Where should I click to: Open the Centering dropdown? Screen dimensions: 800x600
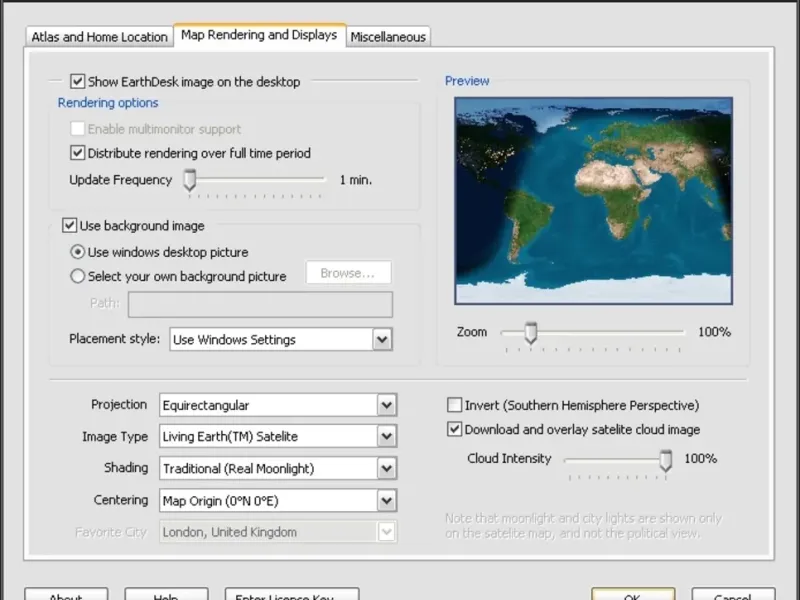point(387,500)
